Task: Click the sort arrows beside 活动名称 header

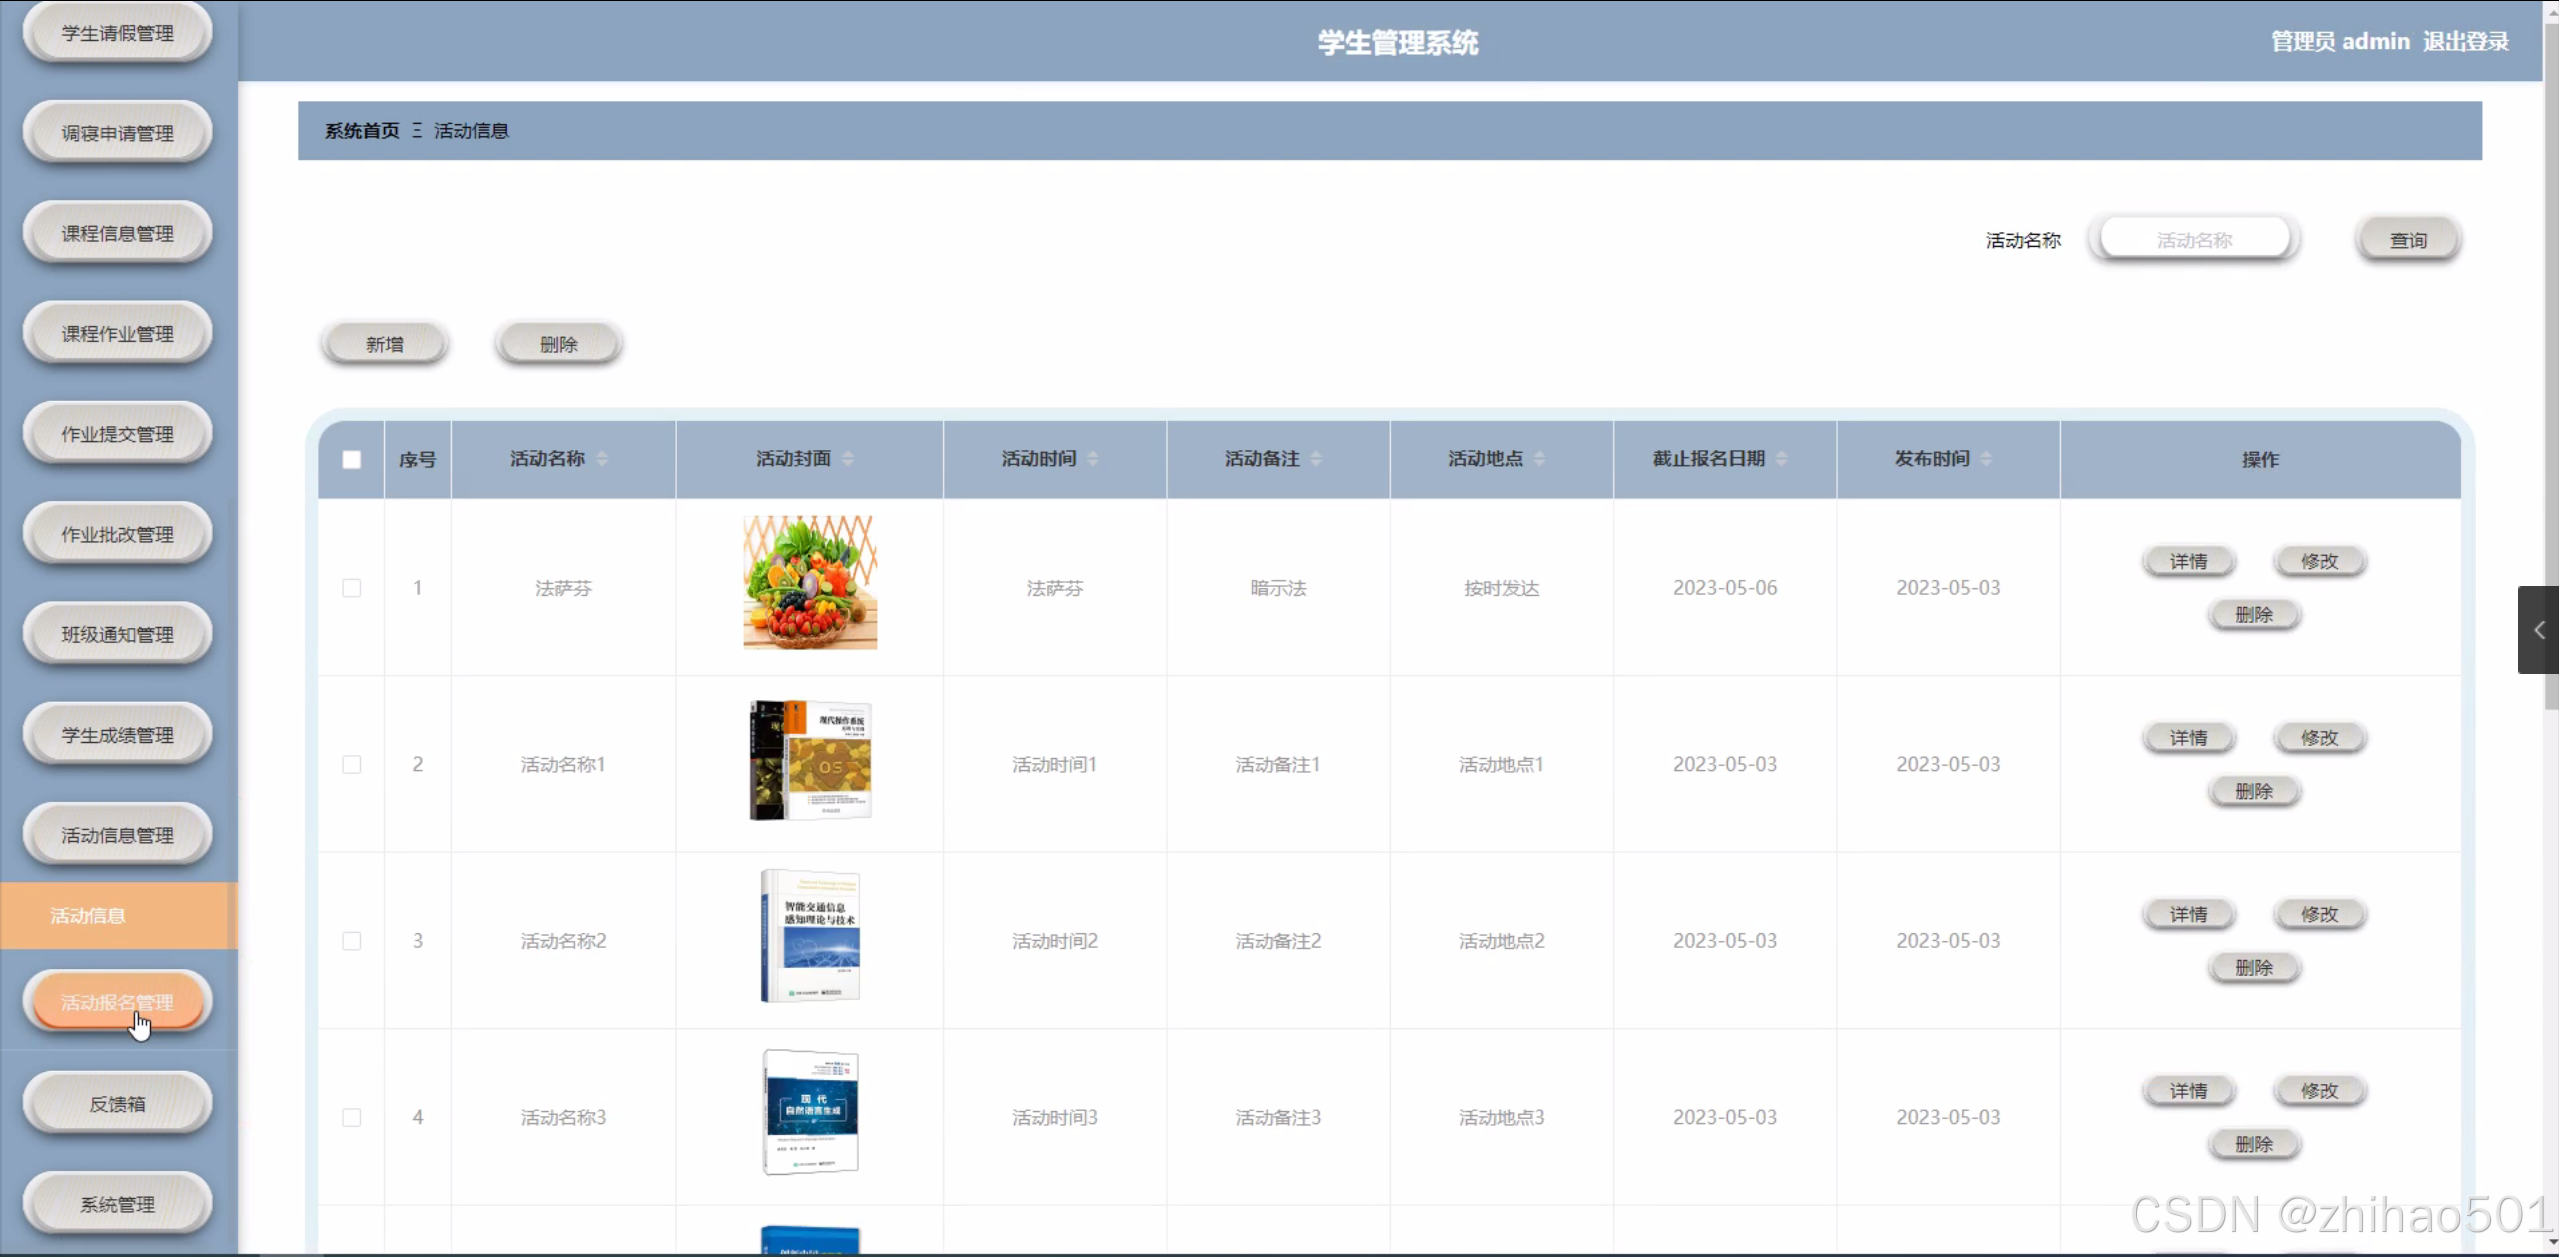Action: tap(602, 459)
